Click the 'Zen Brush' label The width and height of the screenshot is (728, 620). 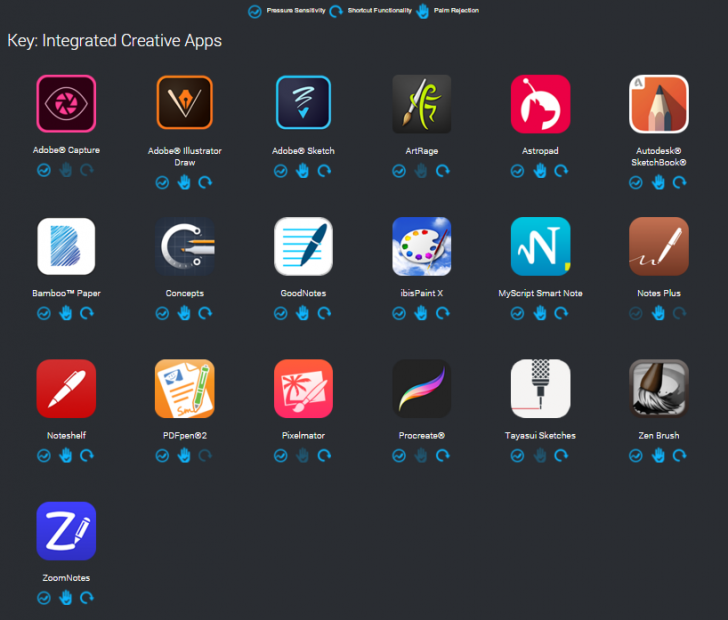[x=659, y=435]
